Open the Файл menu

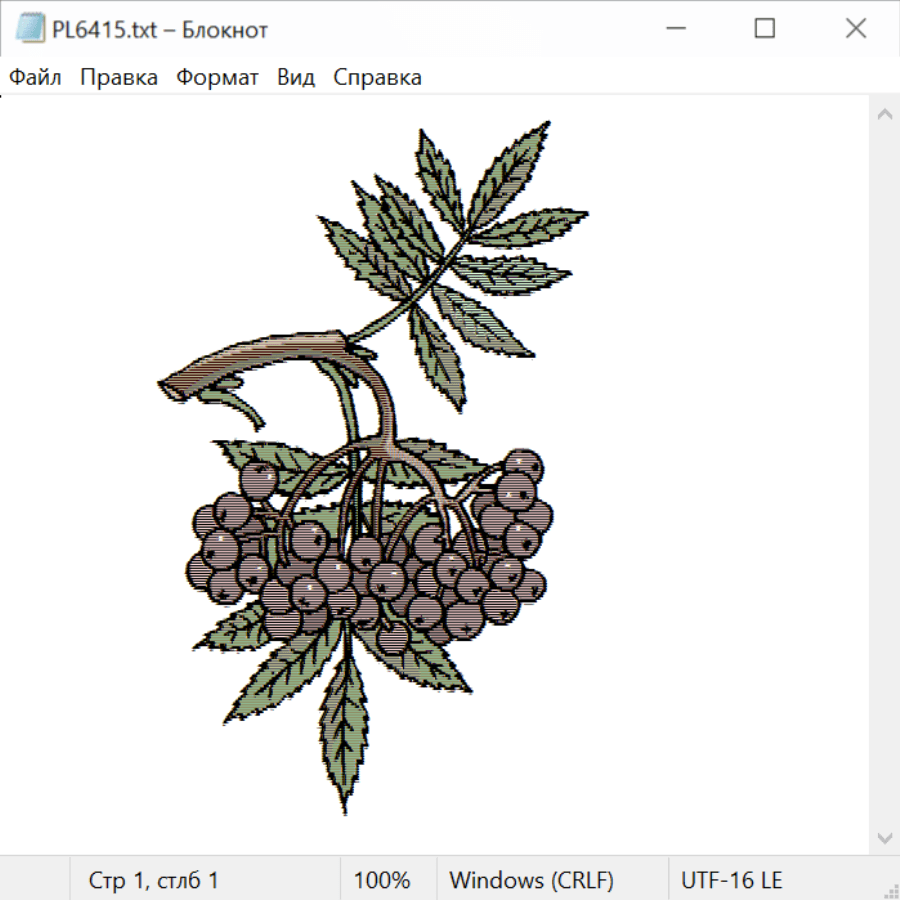pyautogui.click(x=36, y=78)
